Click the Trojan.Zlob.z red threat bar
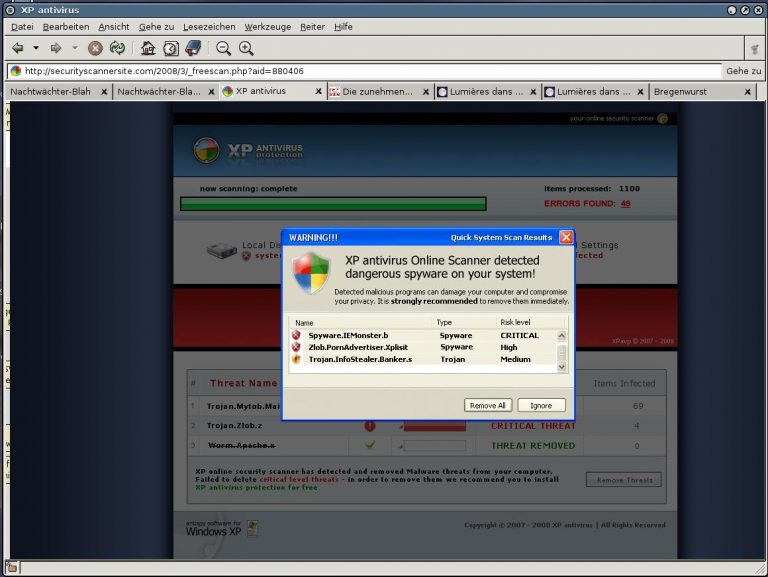 (434, 427)
